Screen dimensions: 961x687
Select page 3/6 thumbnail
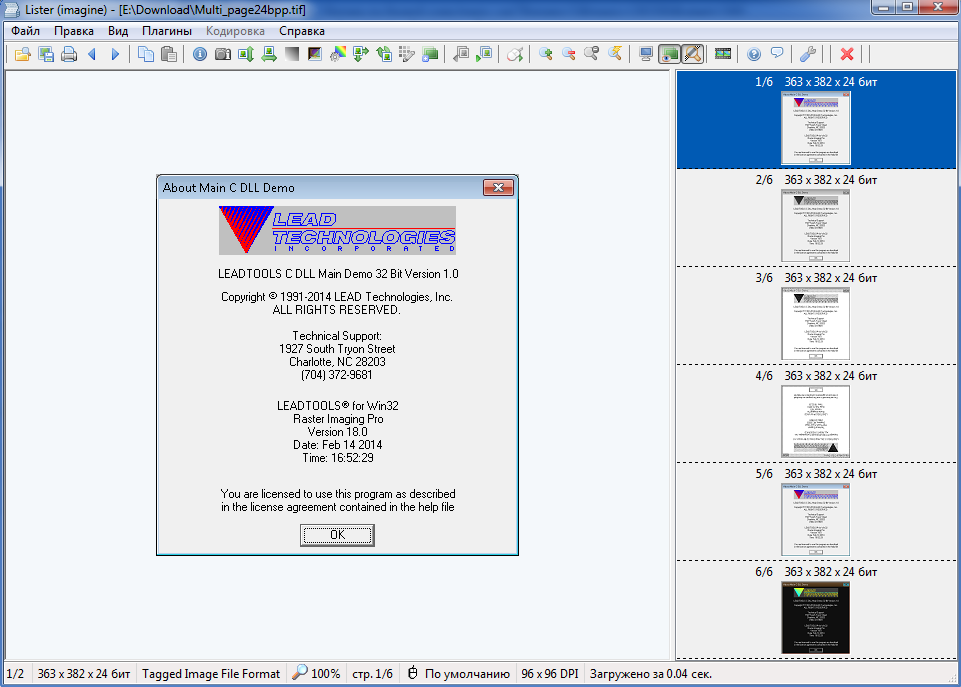click(x=816, y=324)
